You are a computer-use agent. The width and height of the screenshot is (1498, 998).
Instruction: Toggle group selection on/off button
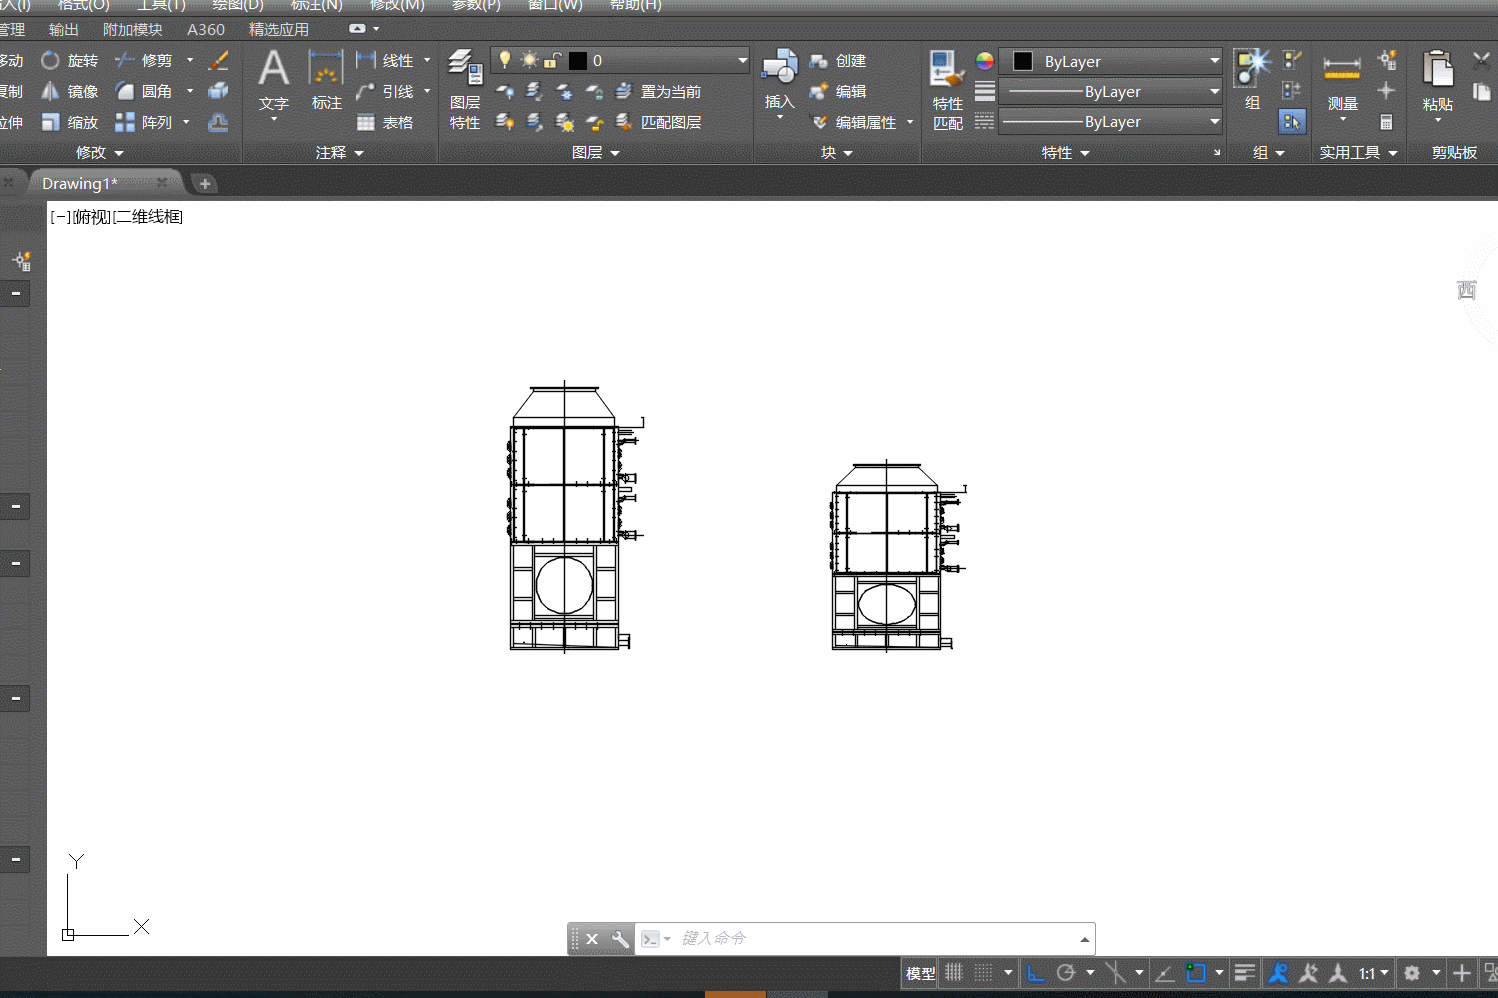pos(1292,122)
